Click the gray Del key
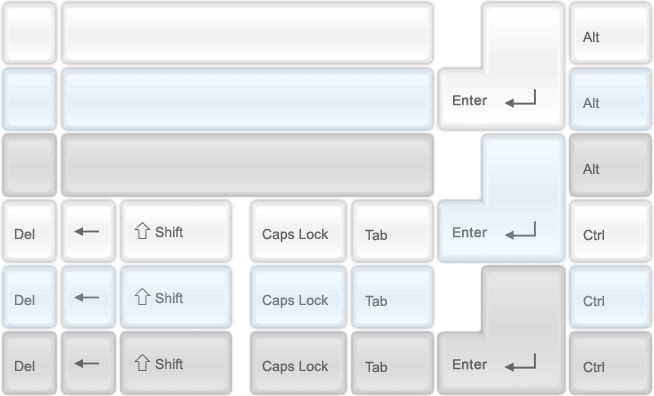The height and width of the screenshot is (396, 654). [x=29, y=363]
